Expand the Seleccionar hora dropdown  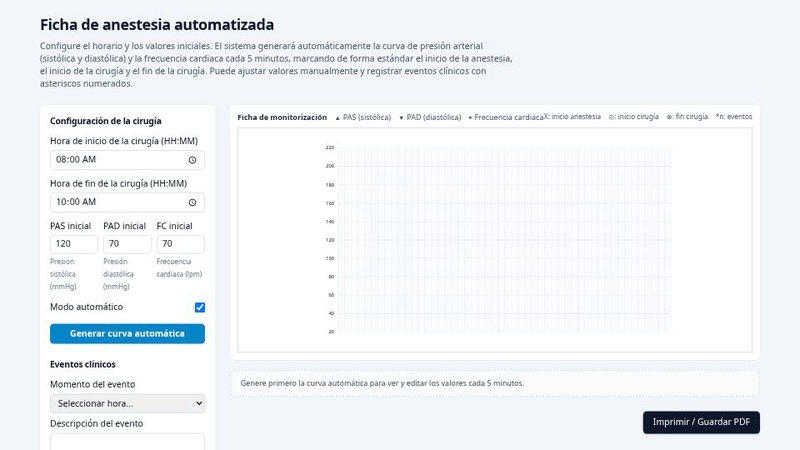point(128,403)
